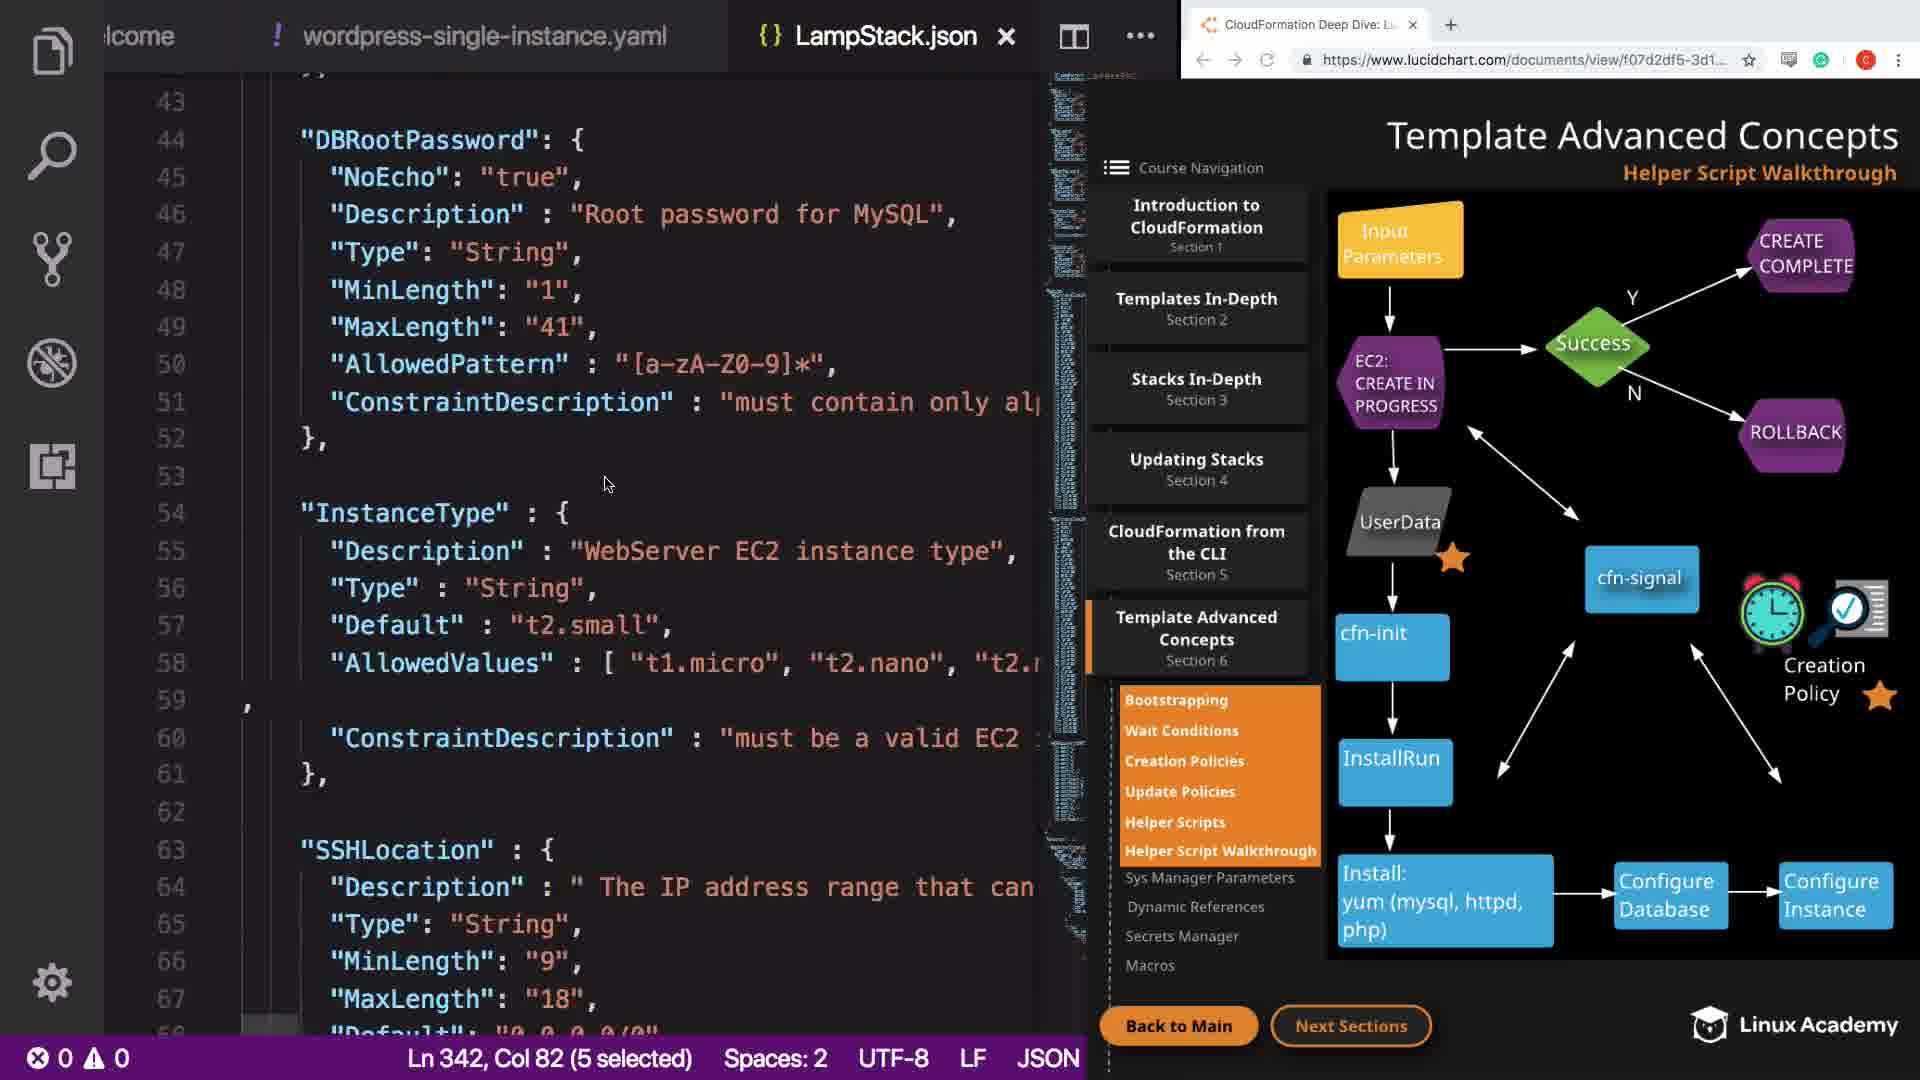Open the Extensions view icon
Screen dimensions: 1920x1080
click(x=52, y=466)
